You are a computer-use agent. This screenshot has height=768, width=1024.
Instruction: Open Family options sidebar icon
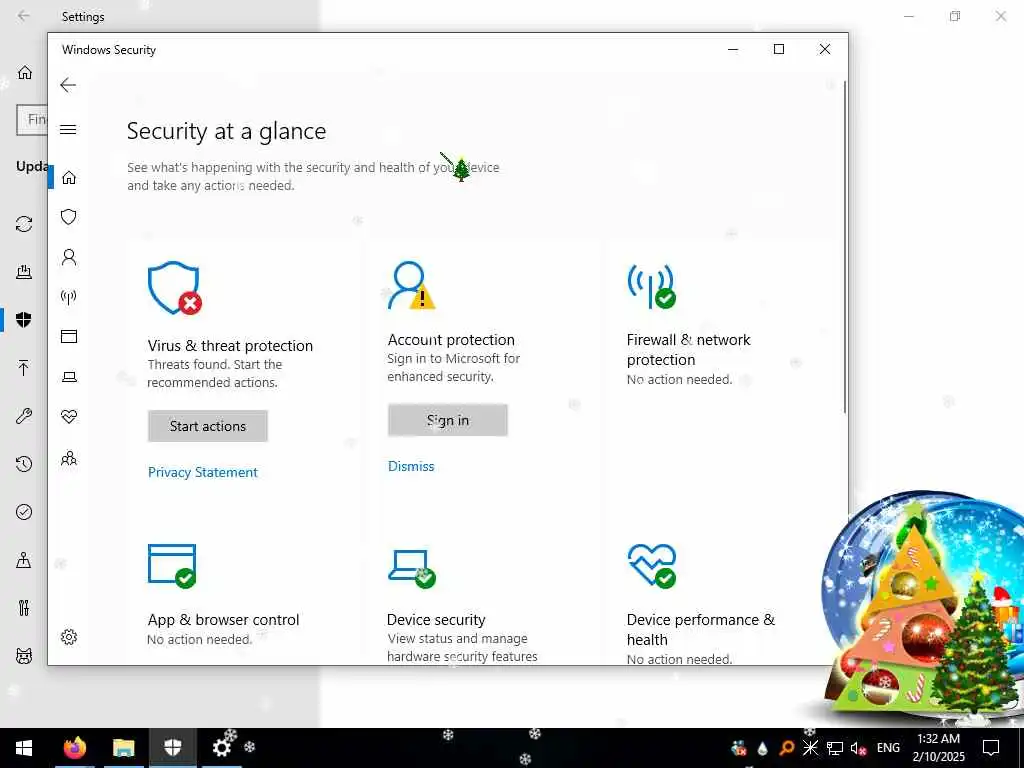69,458
